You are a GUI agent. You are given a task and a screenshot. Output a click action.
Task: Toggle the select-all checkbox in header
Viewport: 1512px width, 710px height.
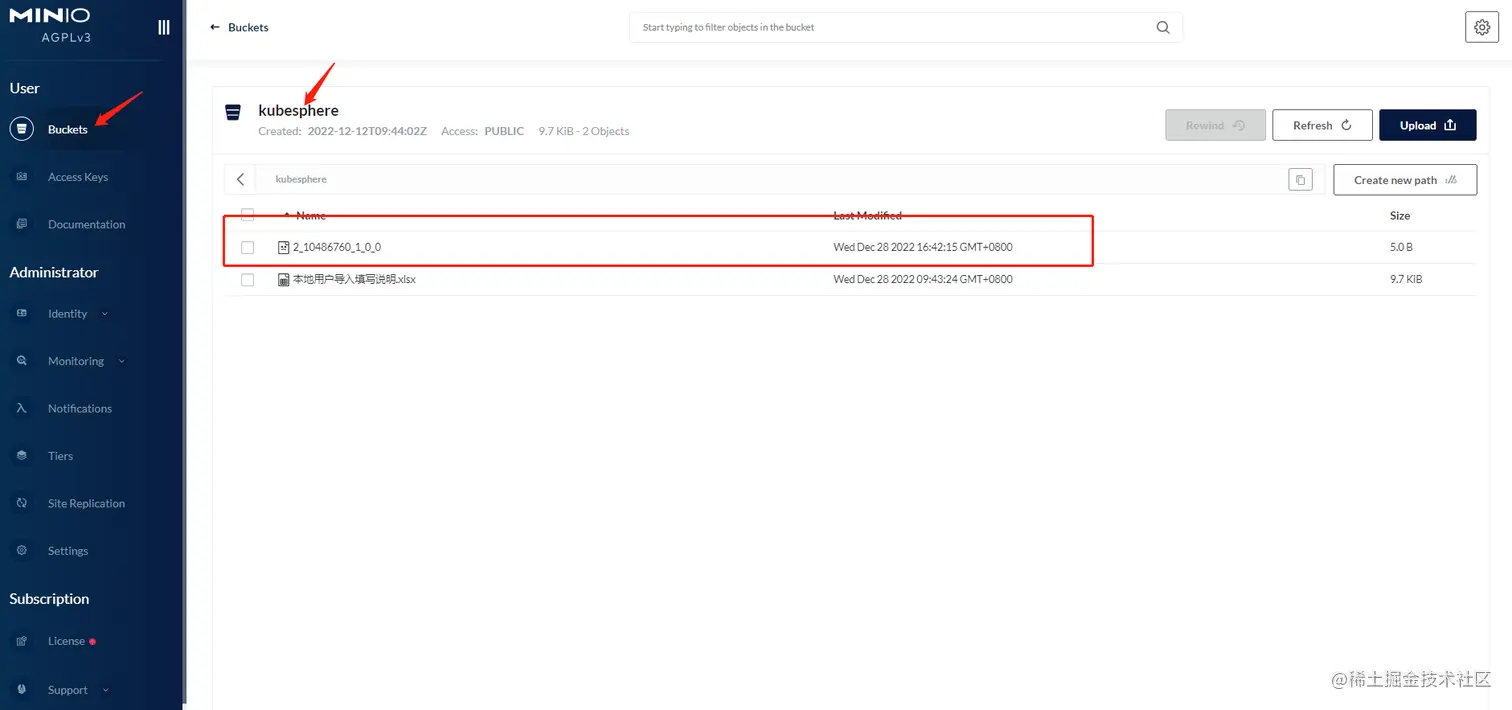pos(248,215)
